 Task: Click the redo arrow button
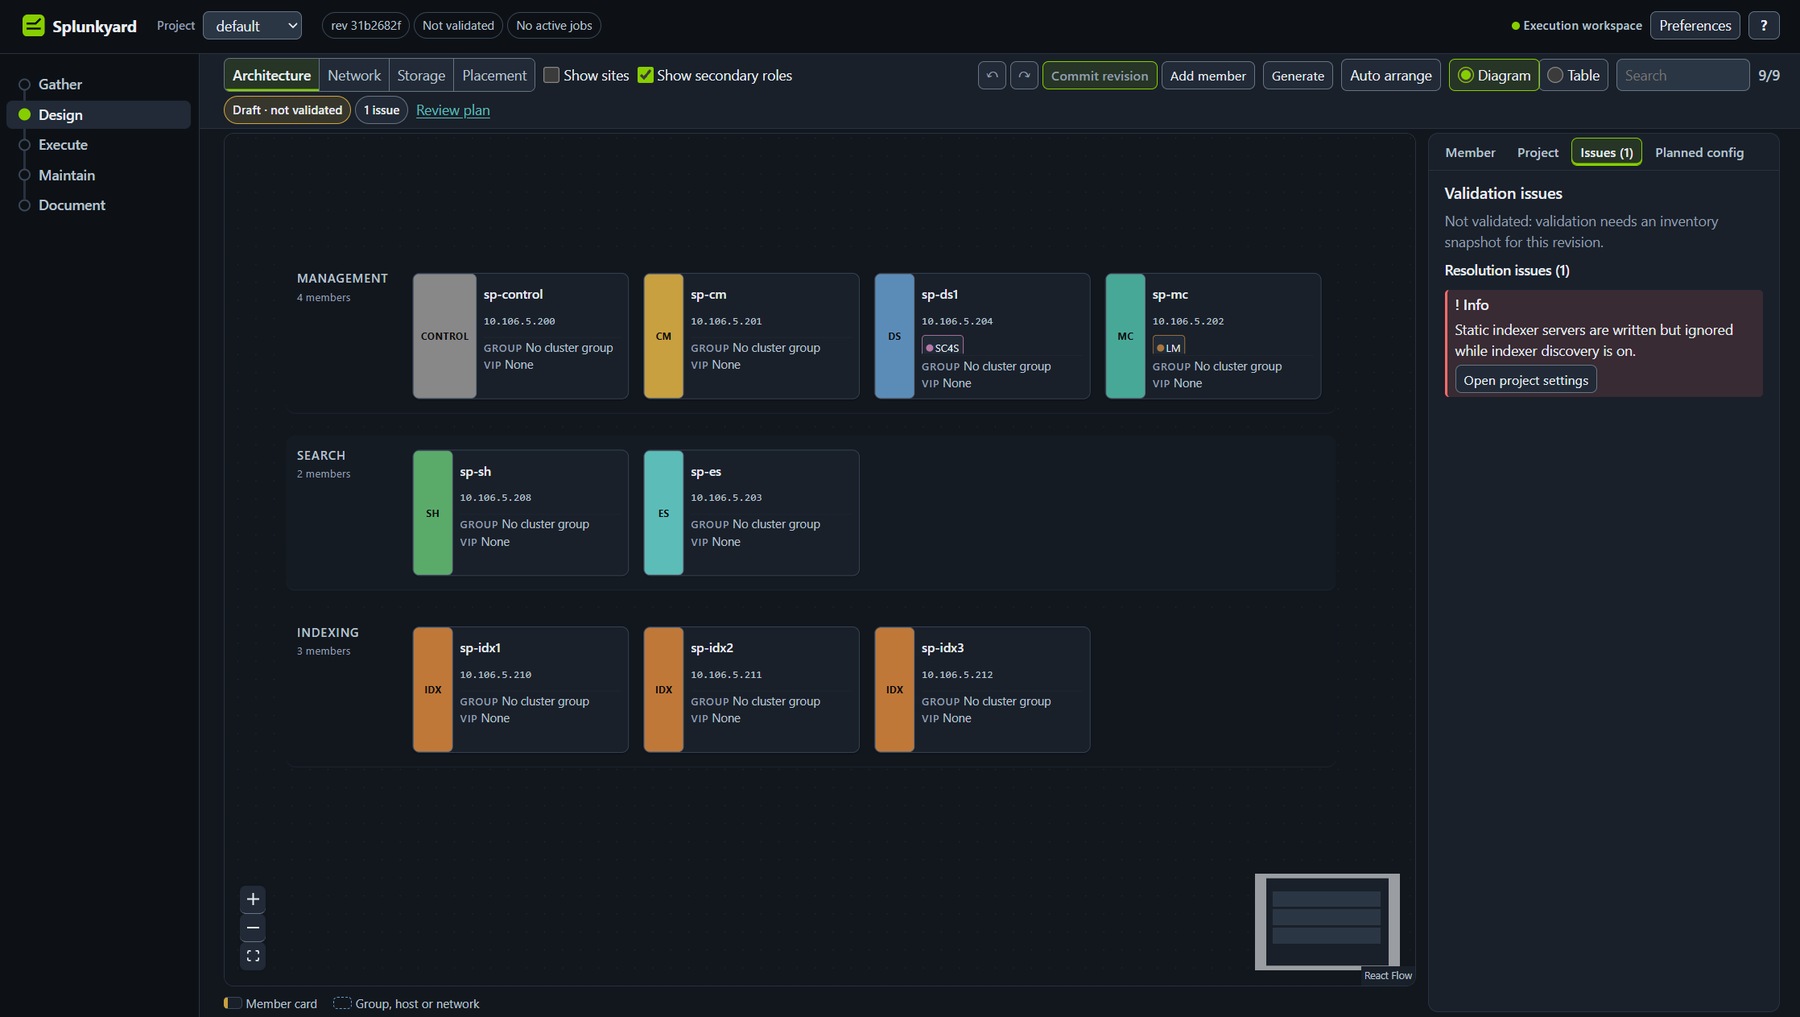tap(1024, 75)
